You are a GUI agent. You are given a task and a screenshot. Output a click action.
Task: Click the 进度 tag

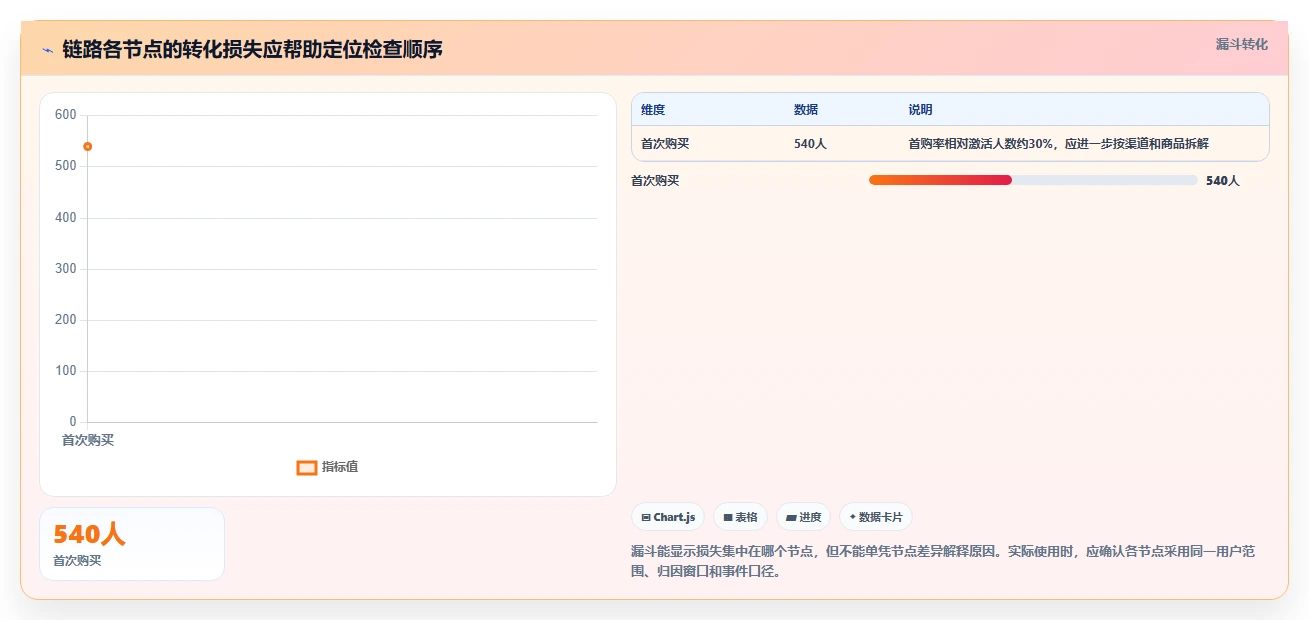(x=804, y=517)
